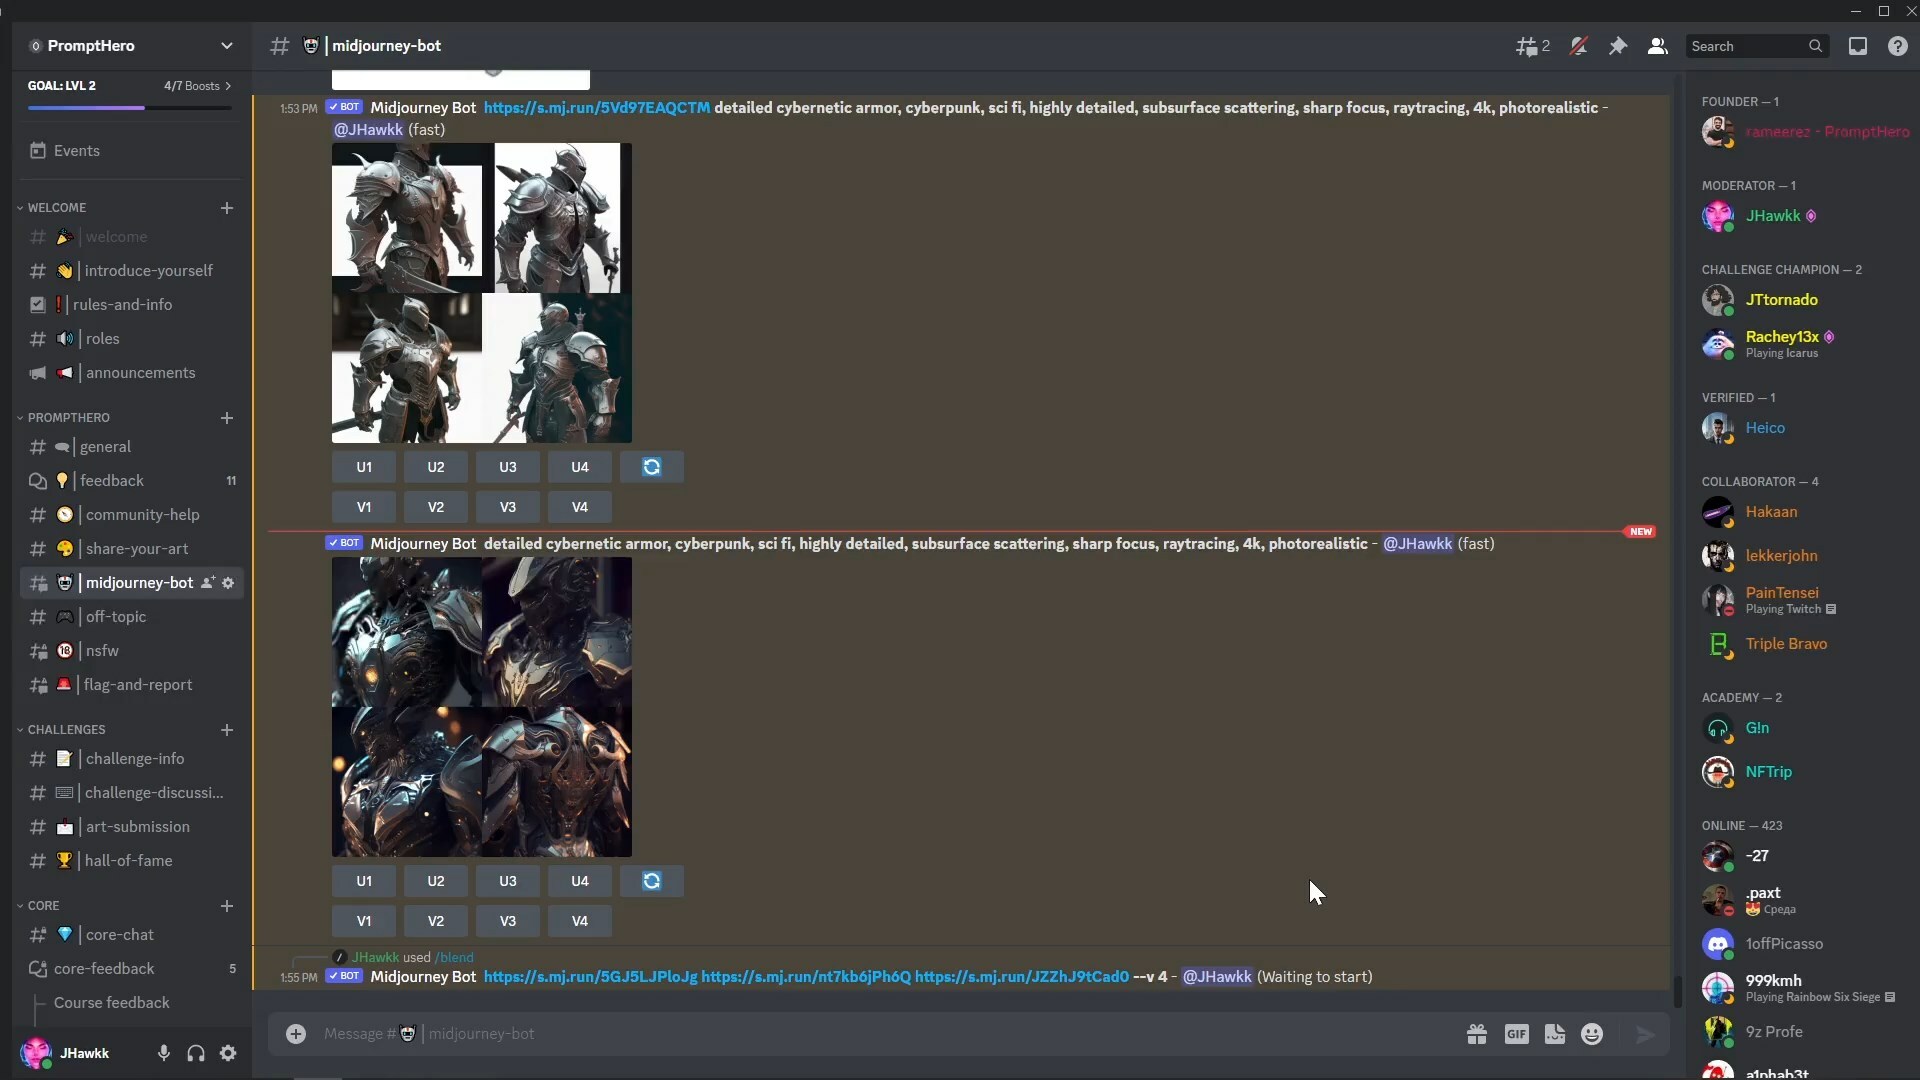Click U4 upscale under first image grid

pyautogui.click(x=580, y=467)
